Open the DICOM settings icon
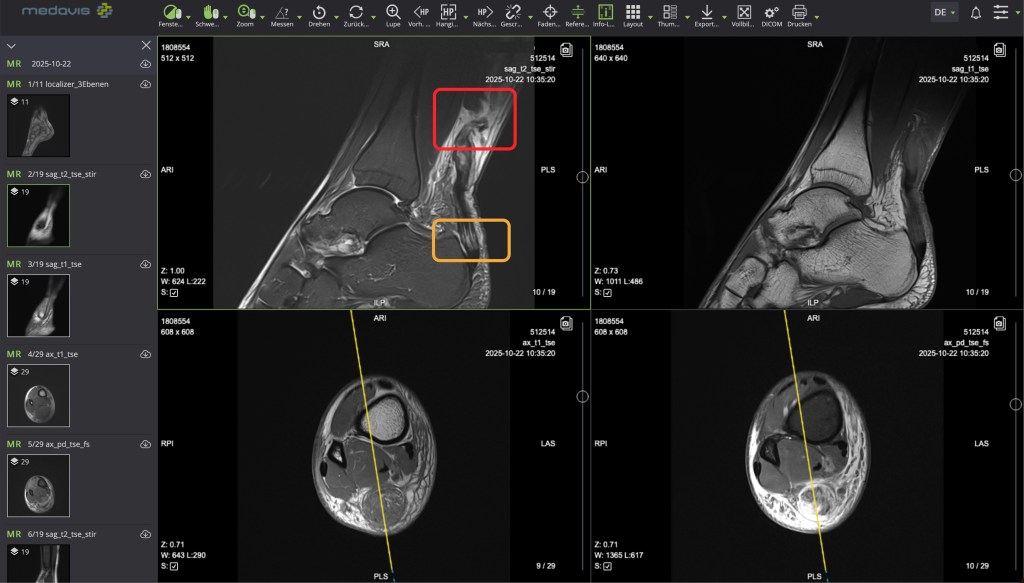Screen dimensions: 1024x583 click(x=771, y=13)
